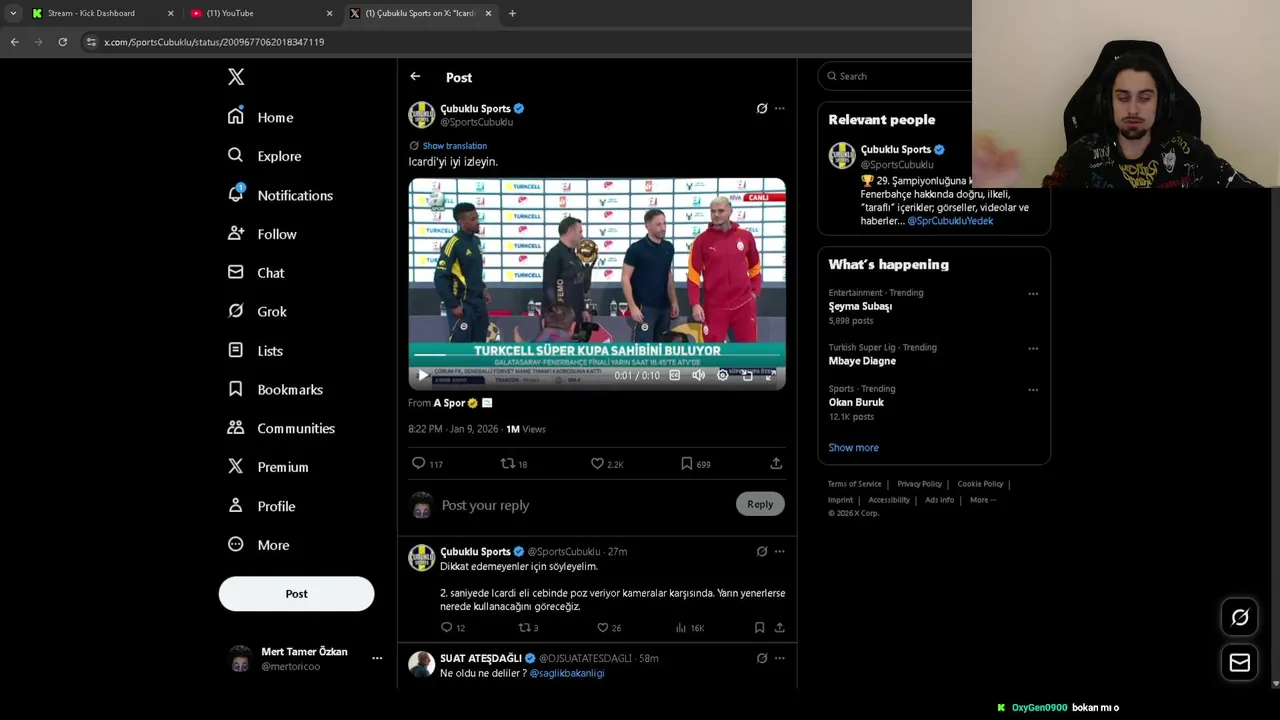Share the 27m Çubuklu Sports reply
The width and height of the screenshot is (1280, 720).
[779, 628]
